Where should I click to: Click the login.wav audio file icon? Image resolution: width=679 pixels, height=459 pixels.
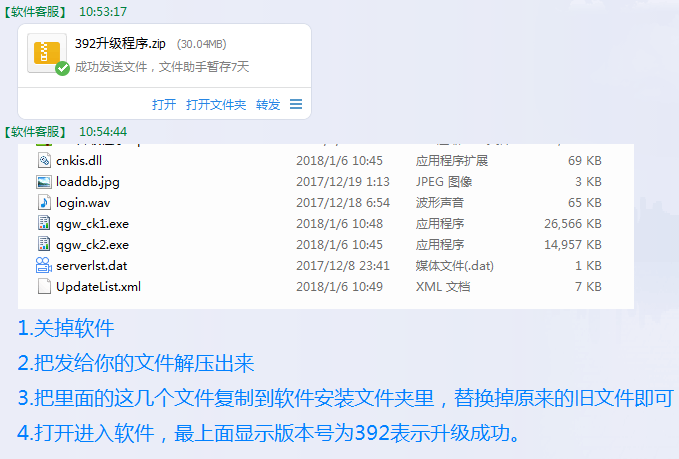(43, 202)
